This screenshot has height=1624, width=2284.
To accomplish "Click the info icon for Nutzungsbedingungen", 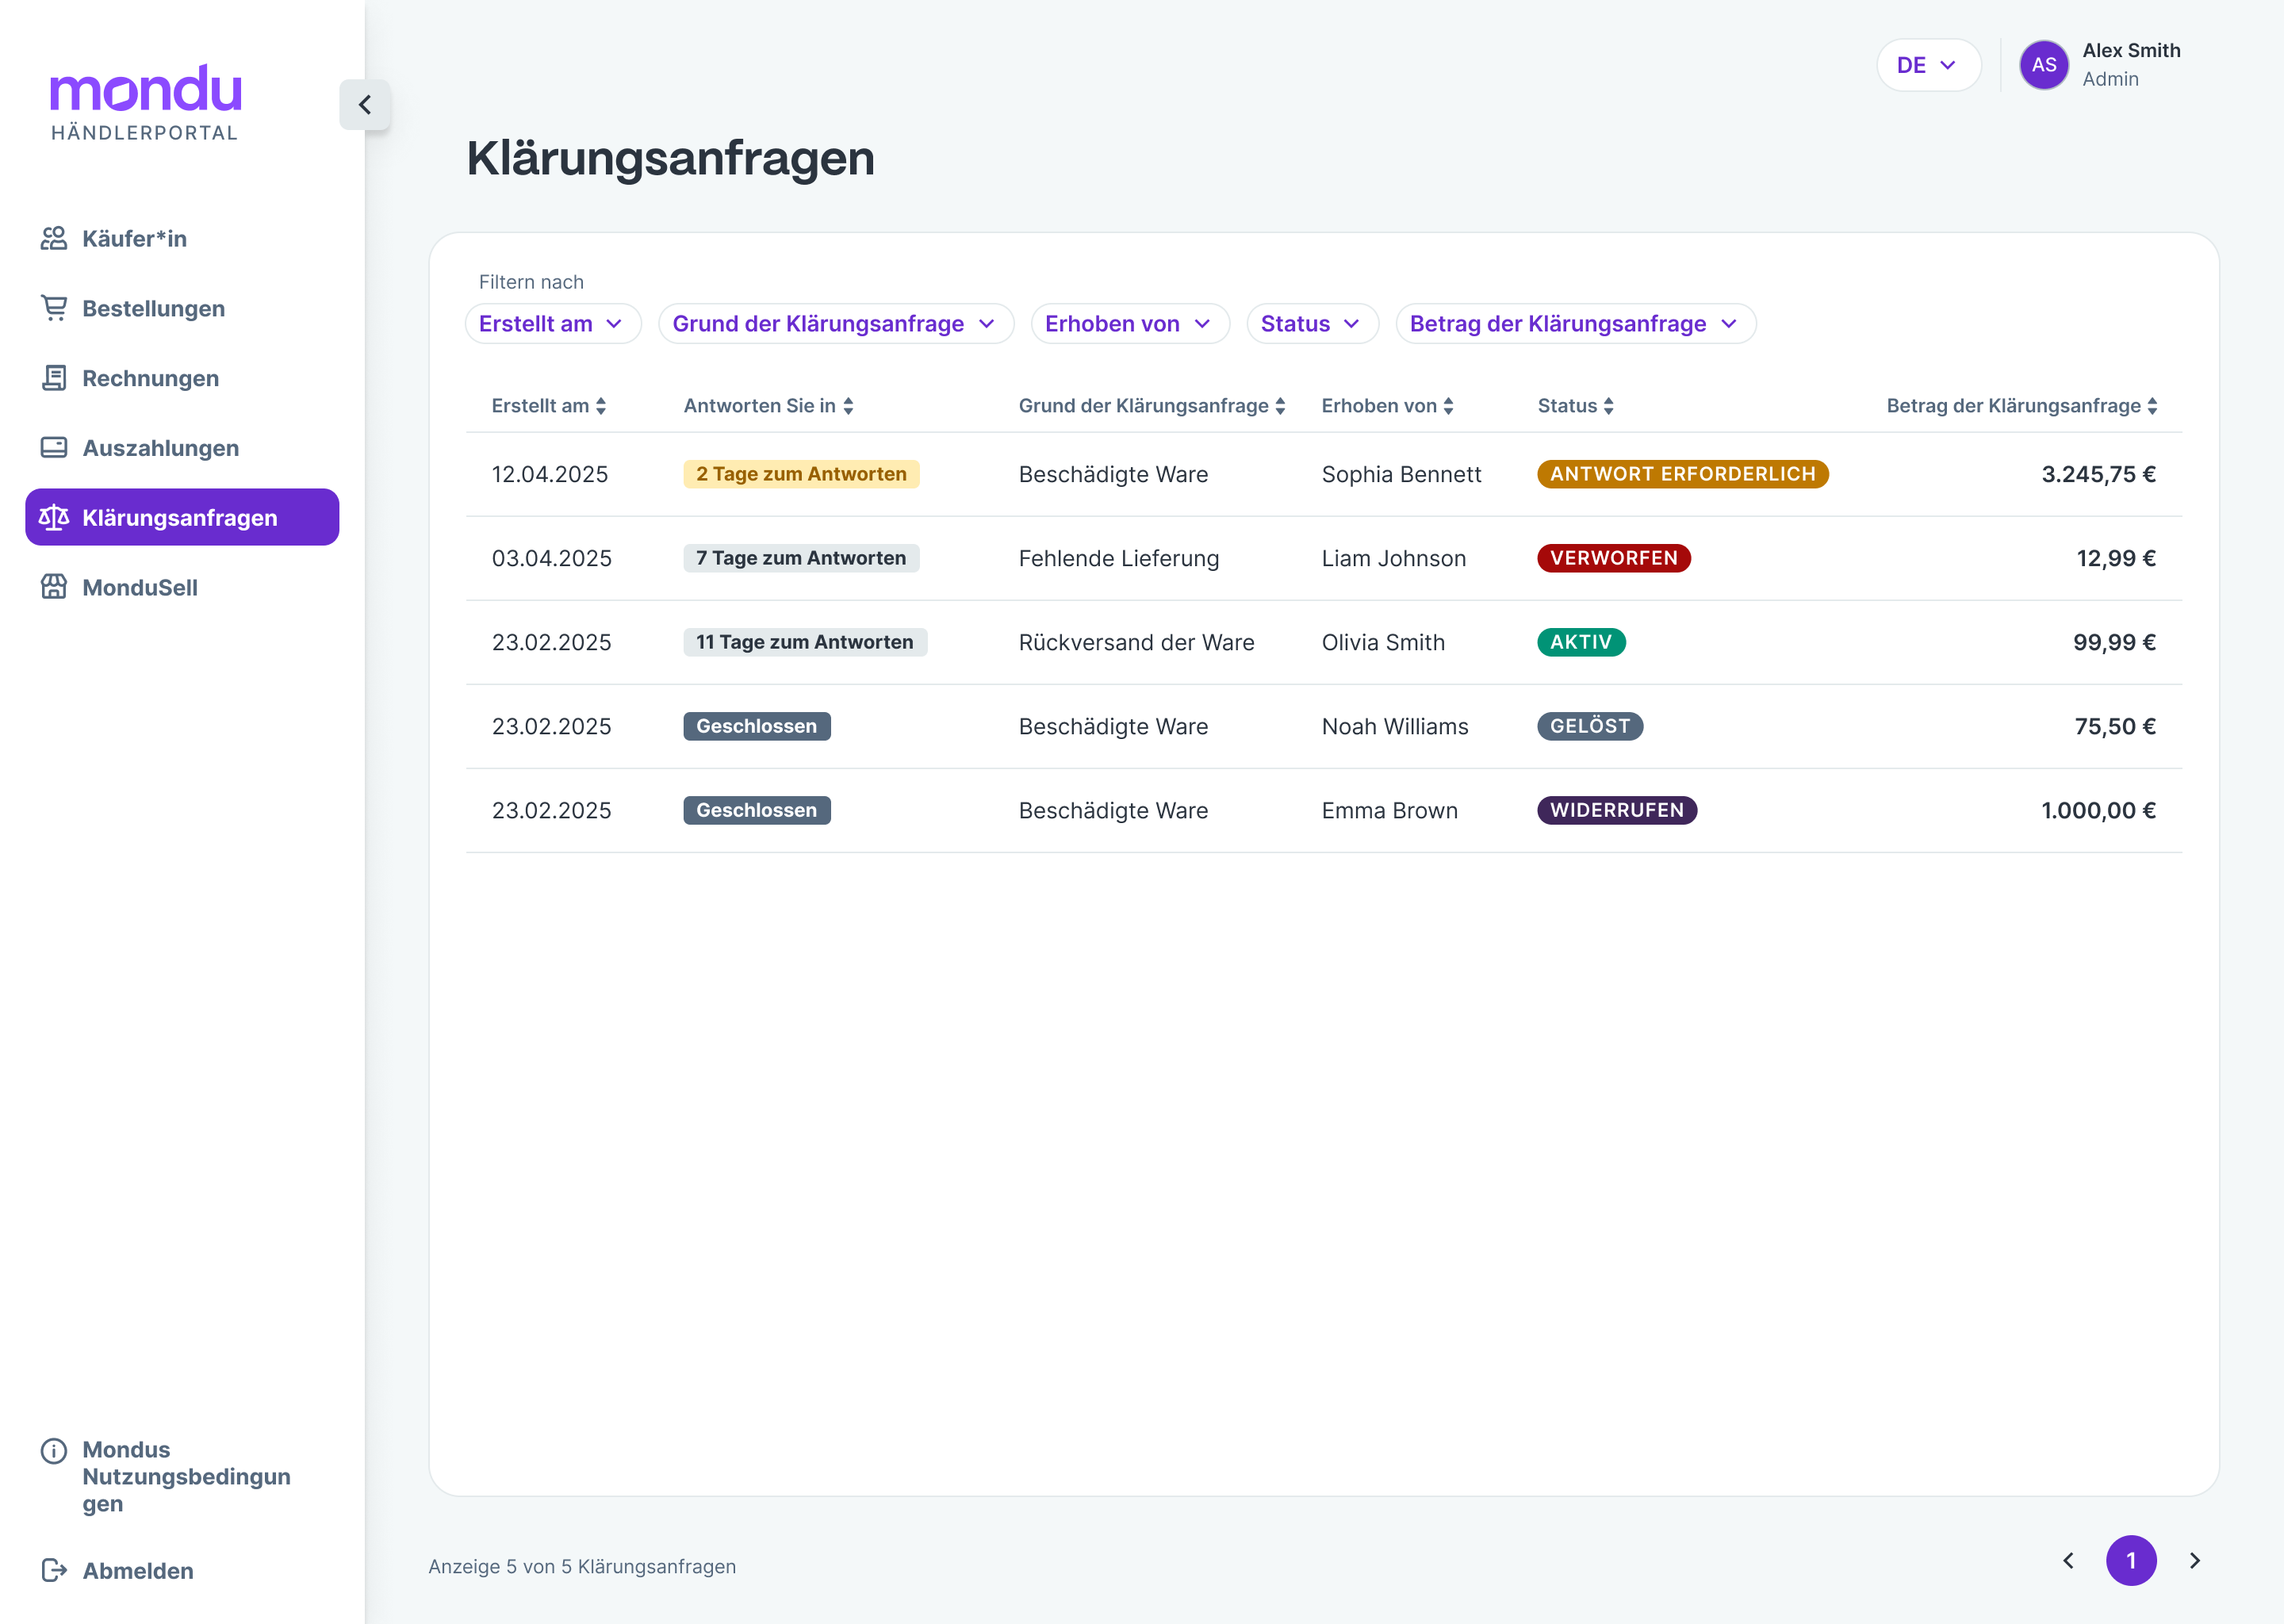I will [54, 1450].
